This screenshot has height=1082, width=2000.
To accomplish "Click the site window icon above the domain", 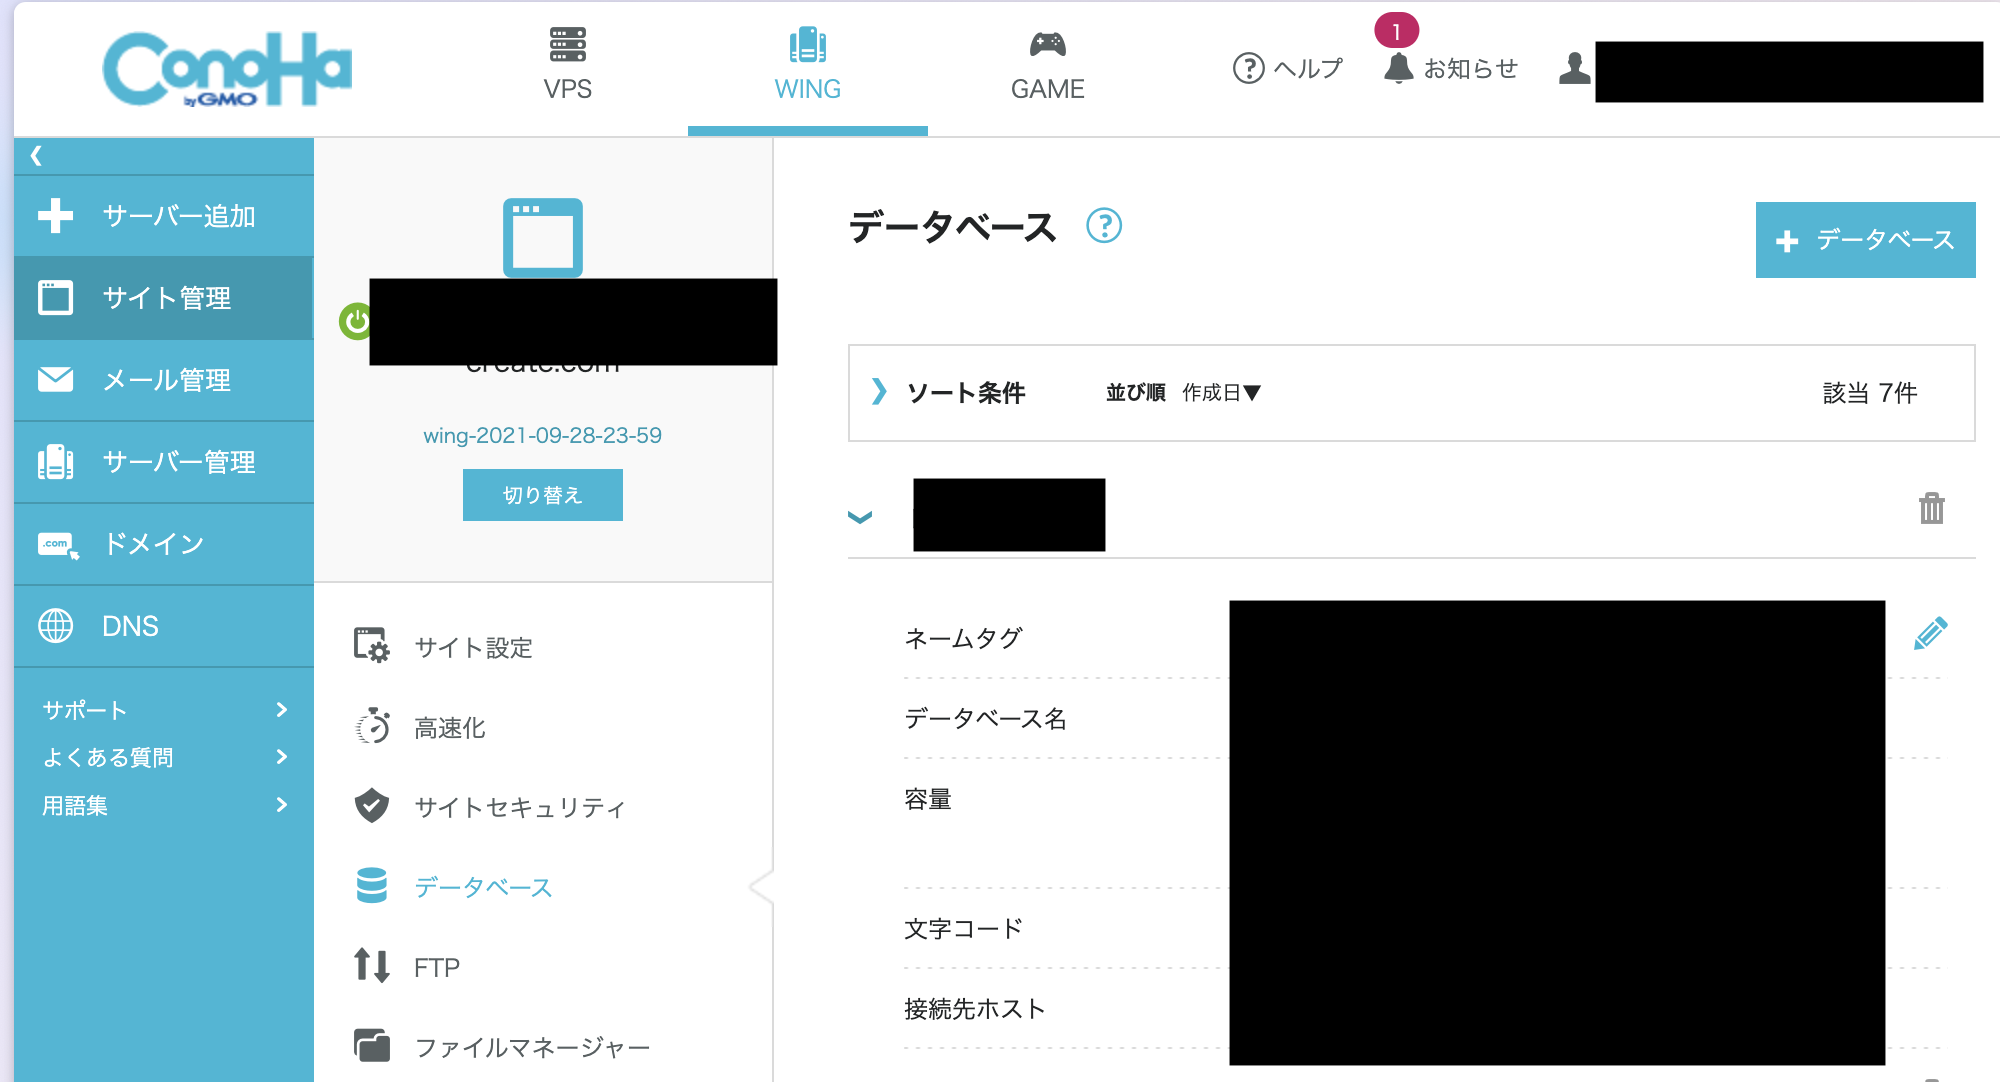I will (543, 237).
